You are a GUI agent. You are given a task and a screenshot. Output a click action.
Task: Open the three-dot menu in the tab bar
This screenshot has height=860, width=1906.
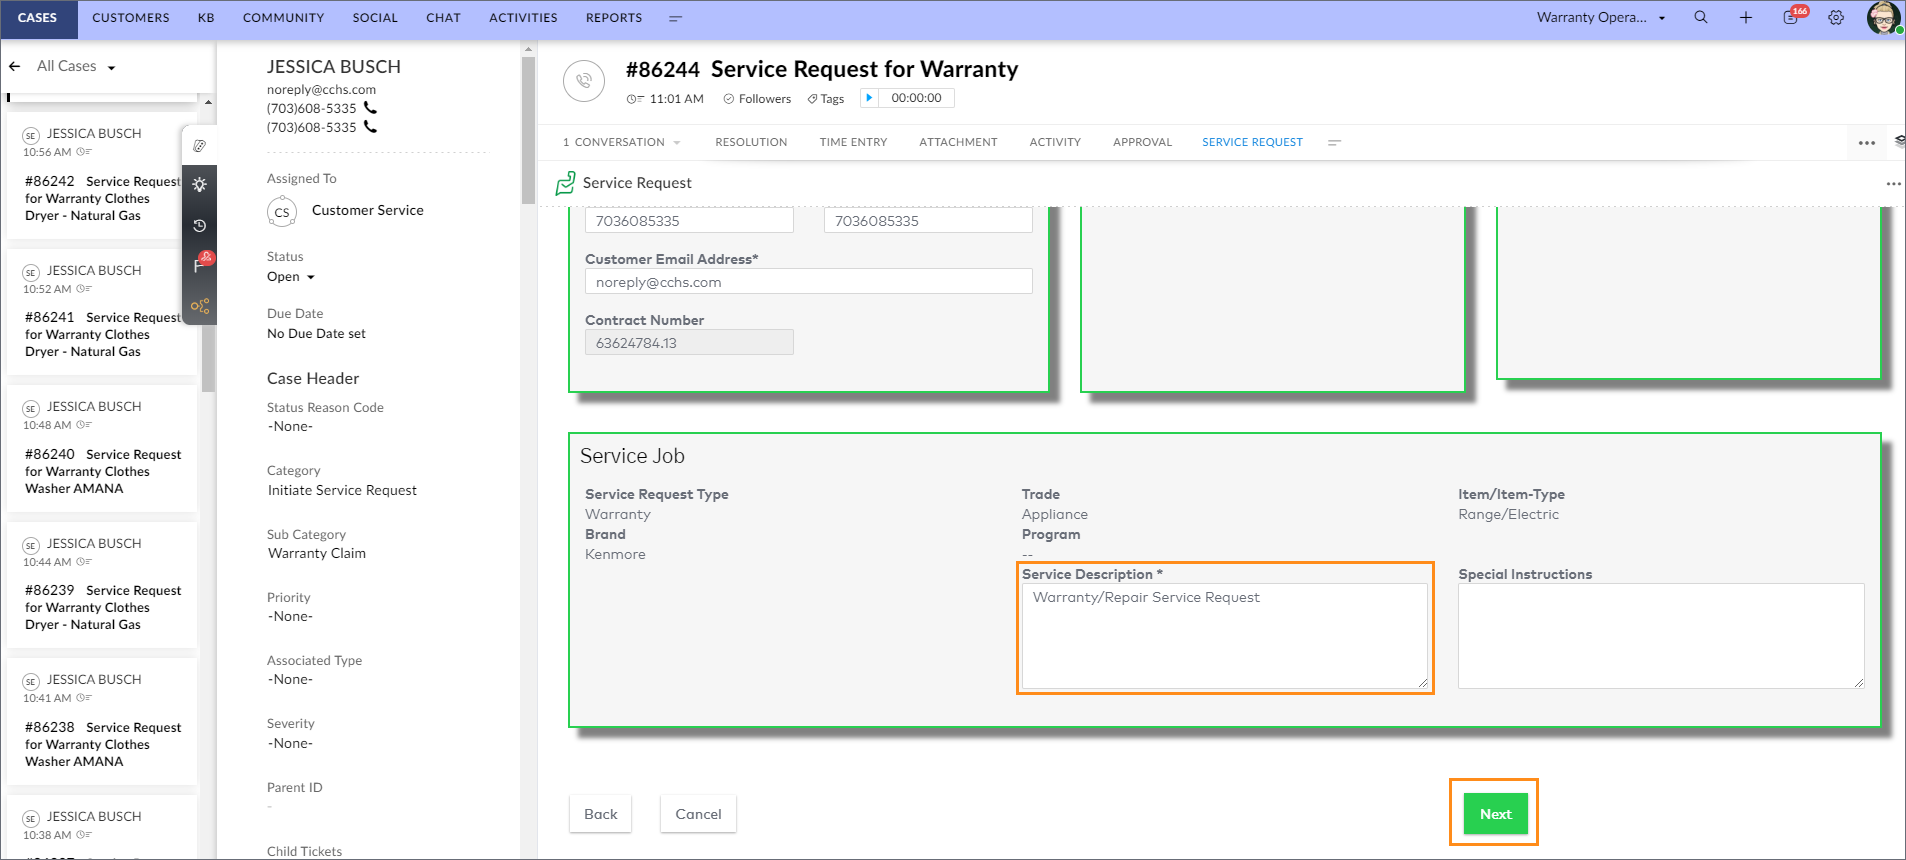click(1866, 143)
